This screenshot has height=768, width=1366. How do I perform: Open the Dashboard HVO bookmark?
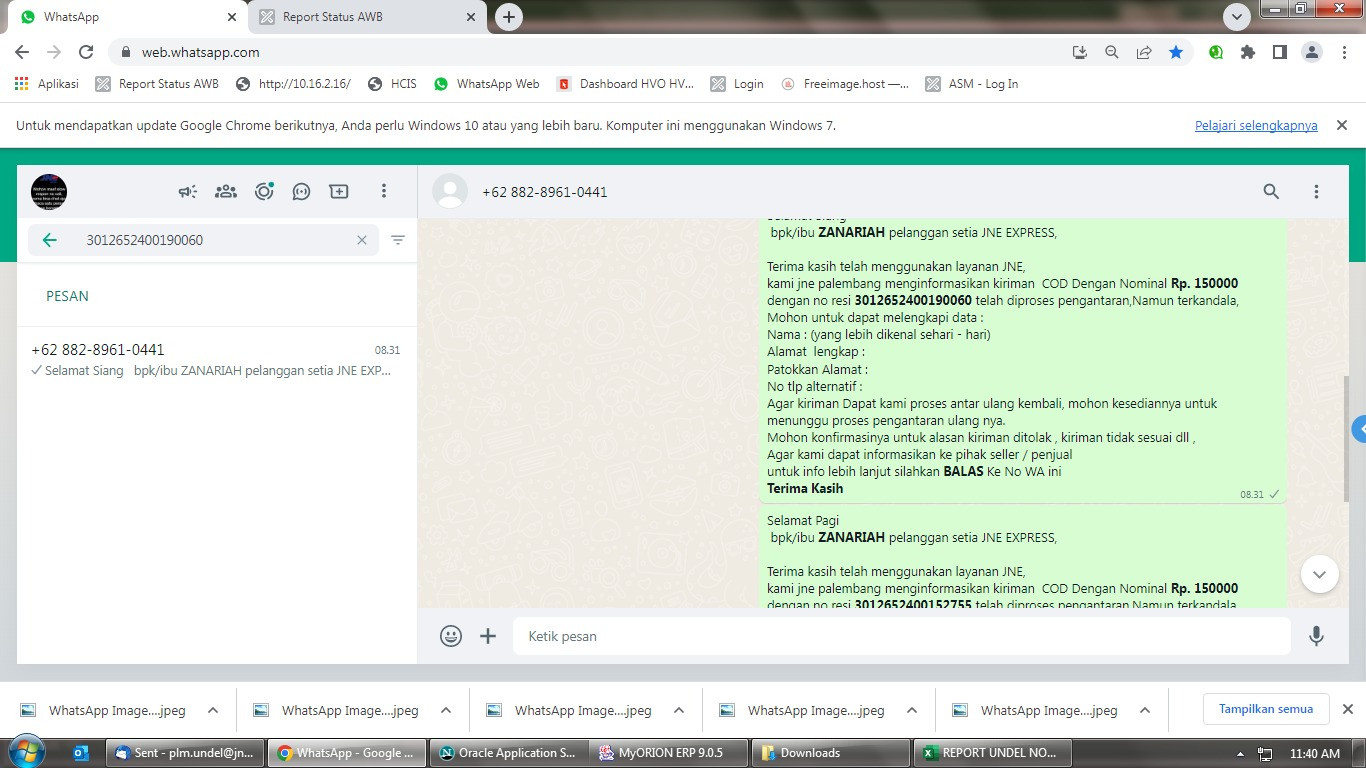coord(625,84)
